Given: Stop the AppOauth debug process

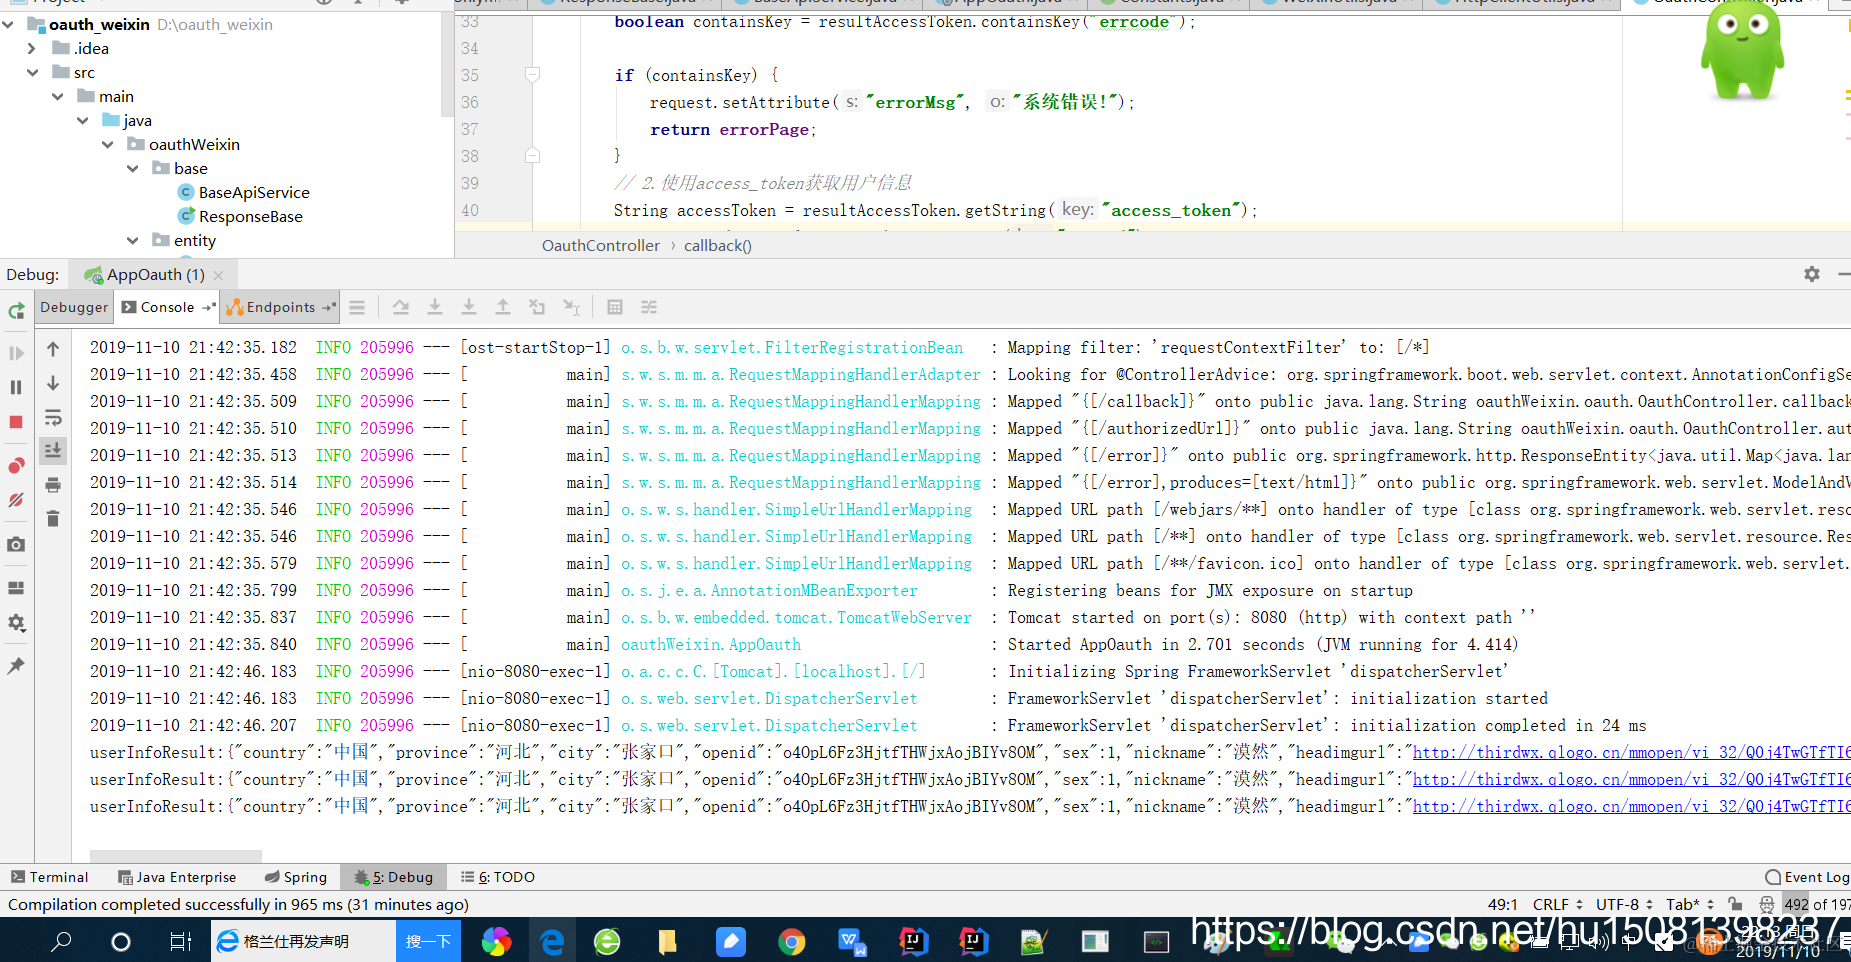Looking at the screenshot, I should point(16,422).
